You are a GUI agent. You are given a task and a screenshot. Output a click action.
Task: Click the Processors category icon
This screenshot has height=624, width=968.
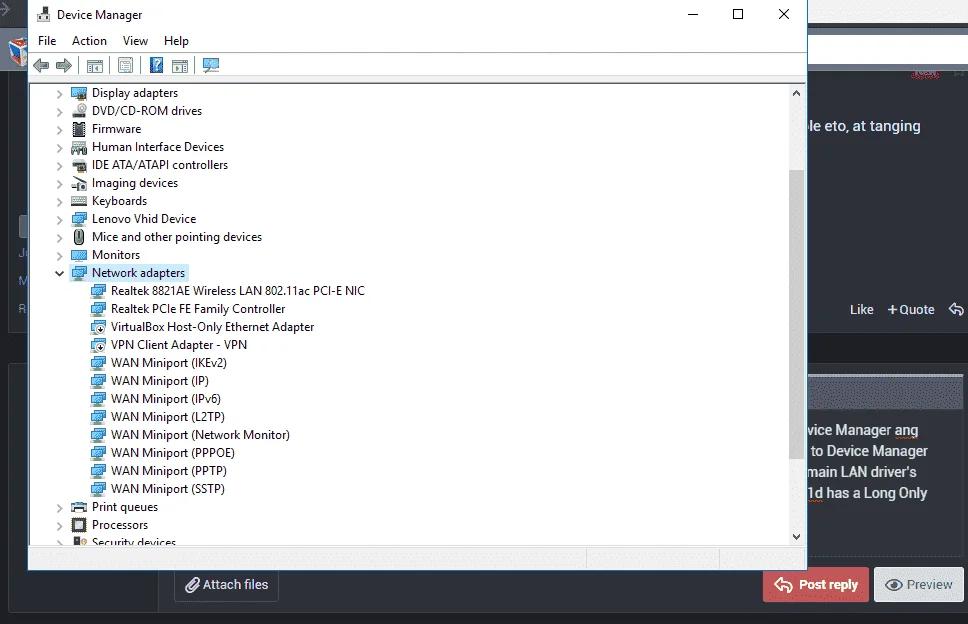tap(79, 525)
